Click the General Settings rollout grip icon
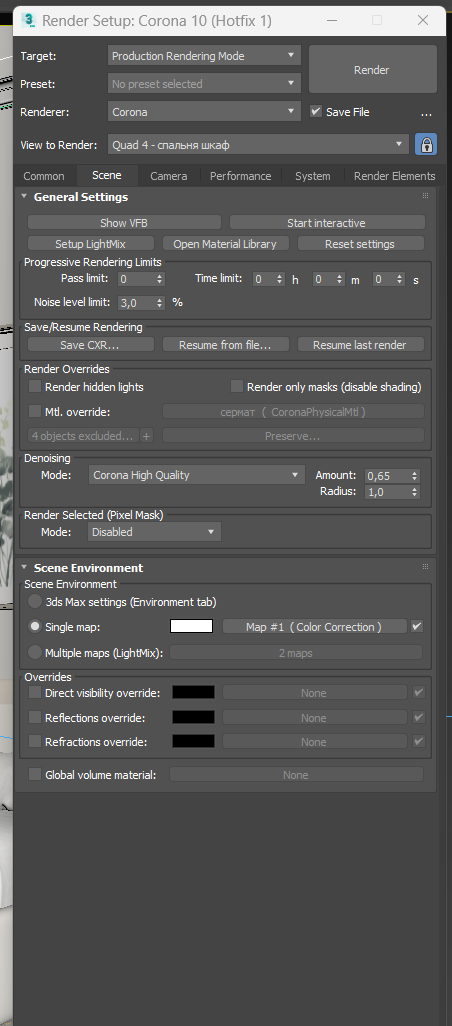Viewport: 452px width, 1026px height. [425, 196]
